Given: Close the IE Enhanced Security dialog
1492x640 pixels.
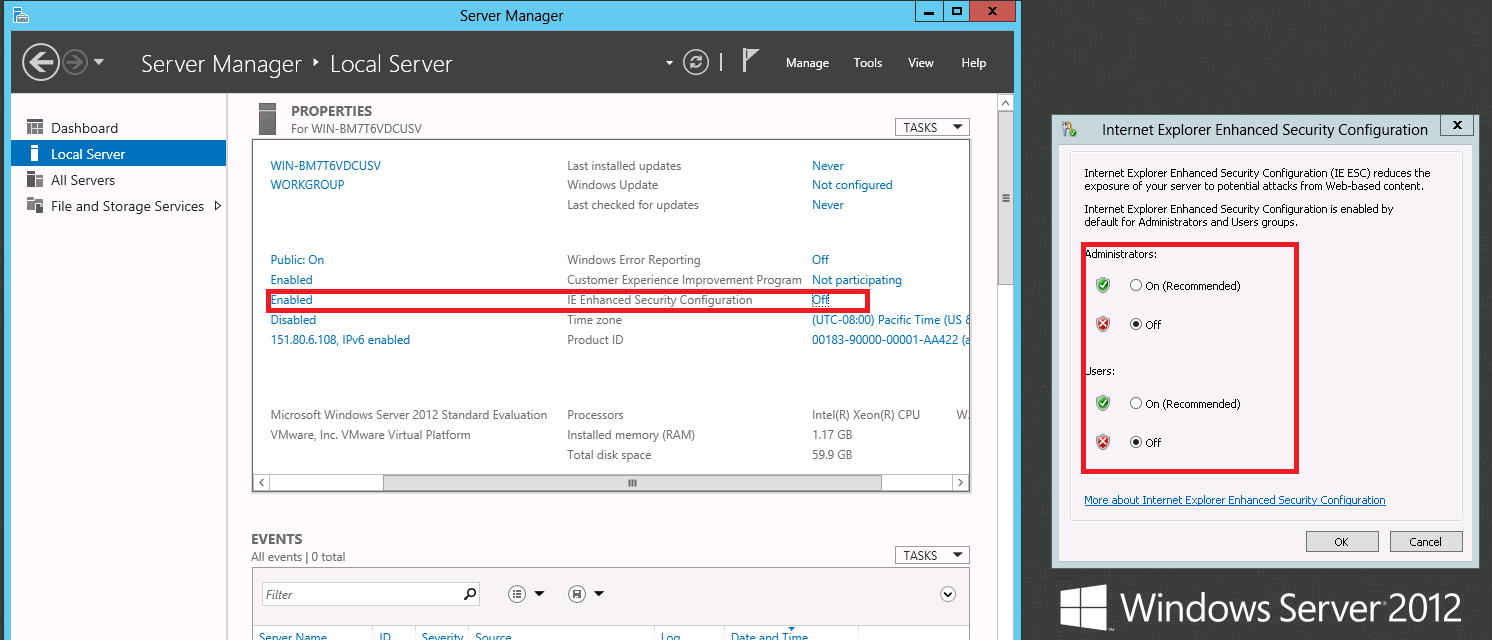Looking at the screenshot, I should (x=1457, y=126).
